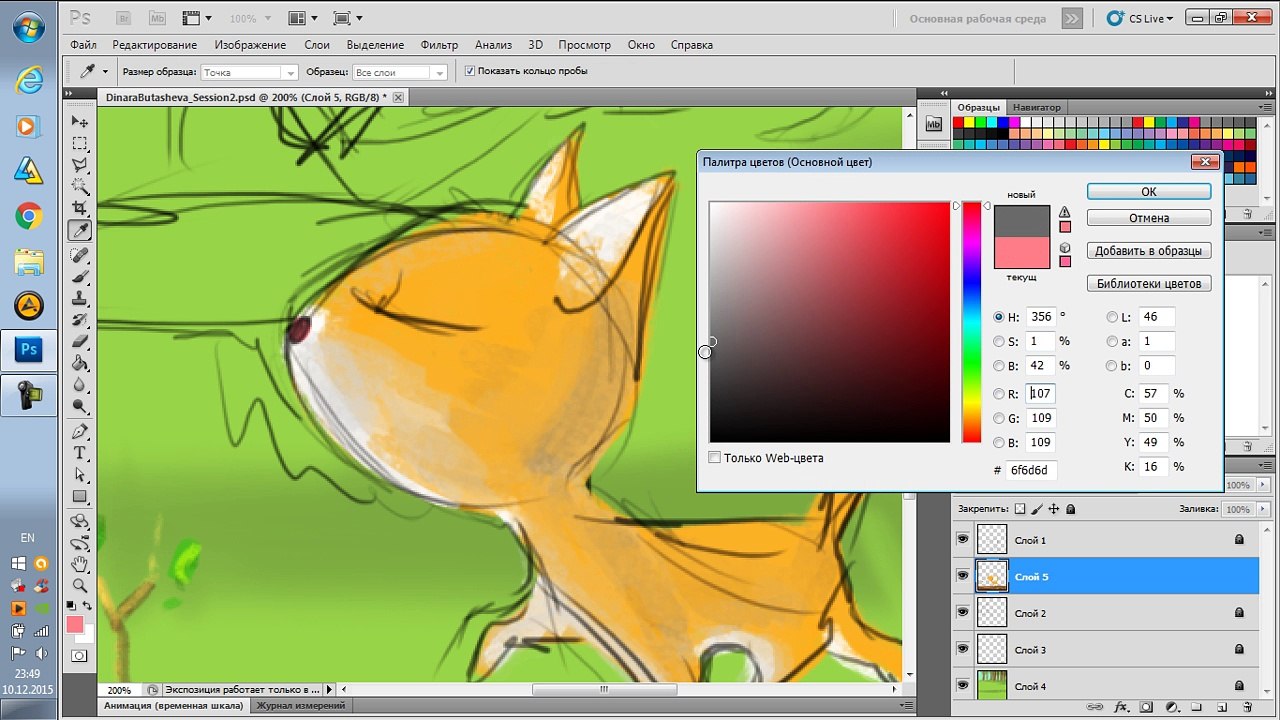Select the Healing Brush tool
The height and width of the screenshot is (720, 1280).
pyautogui.click(x=80, y=255)
